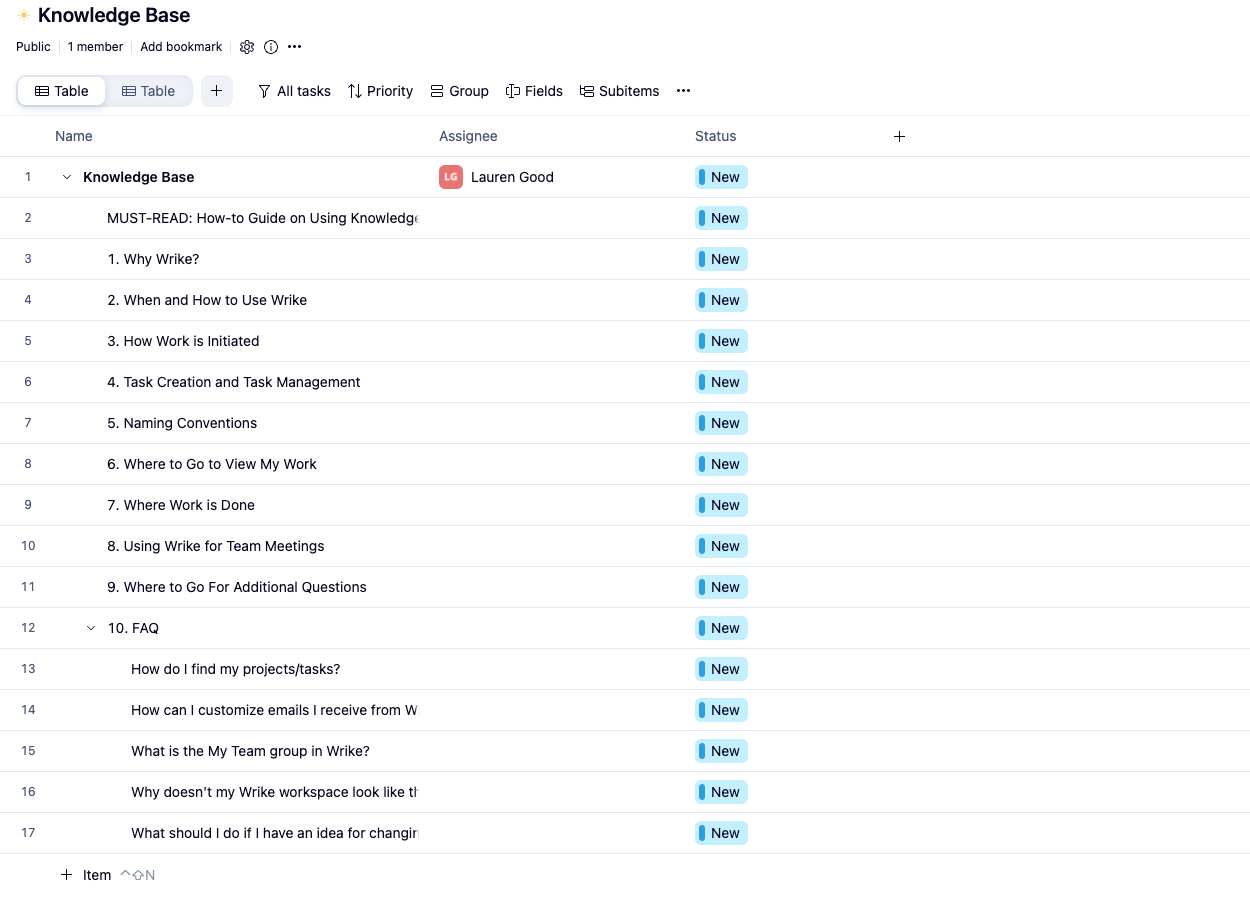
Task: Collapse the Knowledge Base parent row
Action: click(x=66, y=176)
